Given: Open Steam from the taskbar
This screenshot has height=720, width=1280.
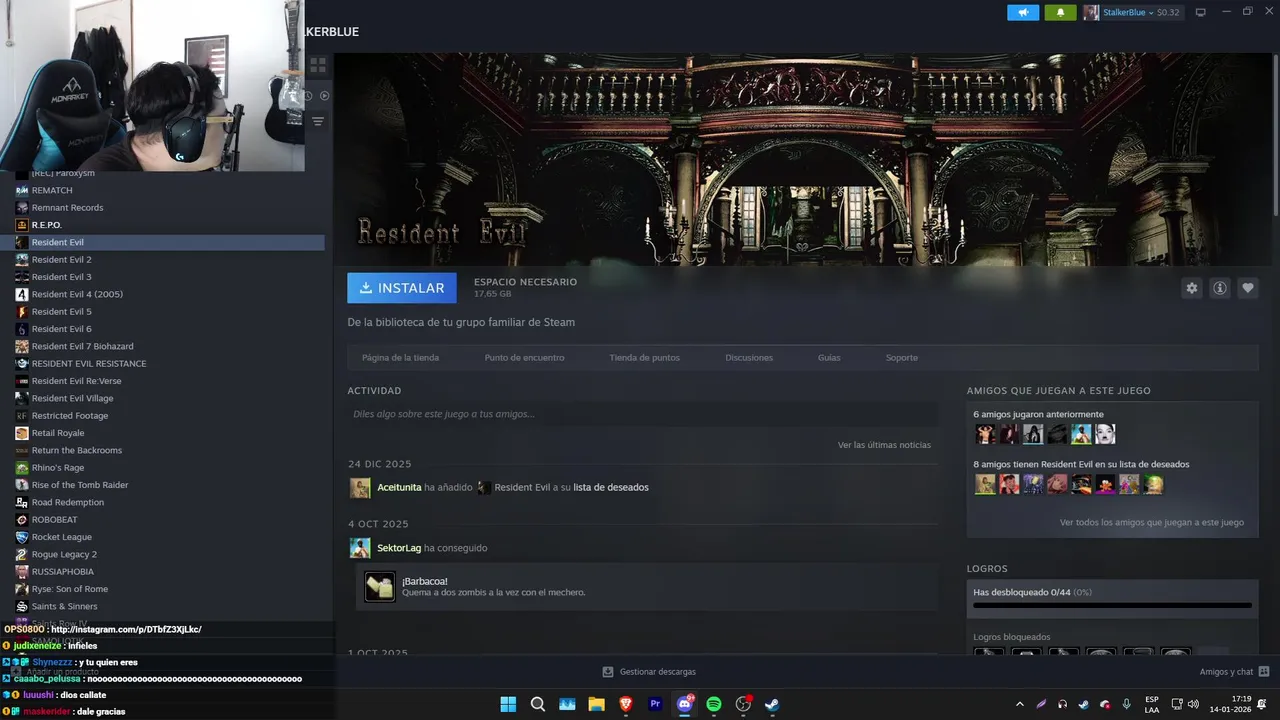Looking at the screenshot, I should [x=772, y=704].
